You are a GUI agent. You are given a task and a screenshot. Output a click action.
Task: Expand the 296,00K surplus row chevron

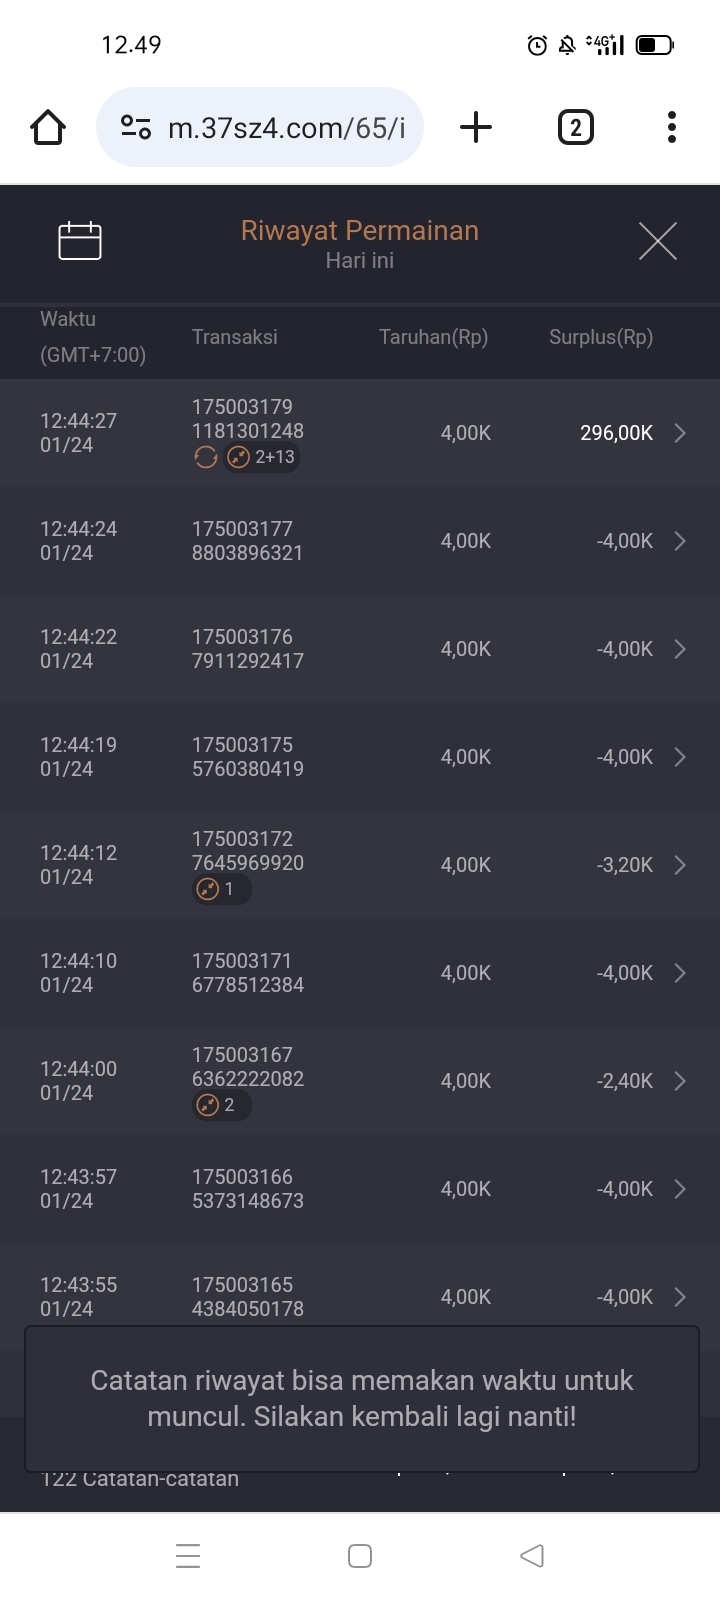click(680, 433)
